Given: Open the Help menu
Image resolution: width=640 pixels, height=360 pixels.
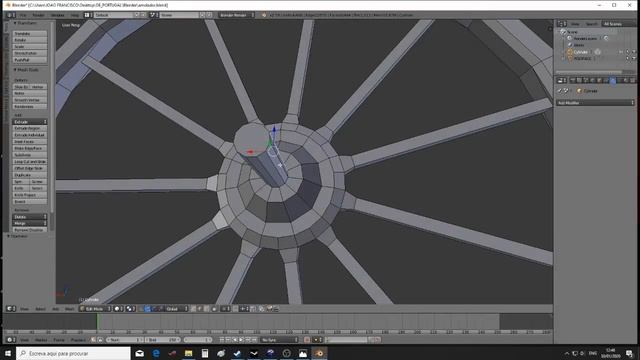Looking at the screenshot, I should 75,15.
